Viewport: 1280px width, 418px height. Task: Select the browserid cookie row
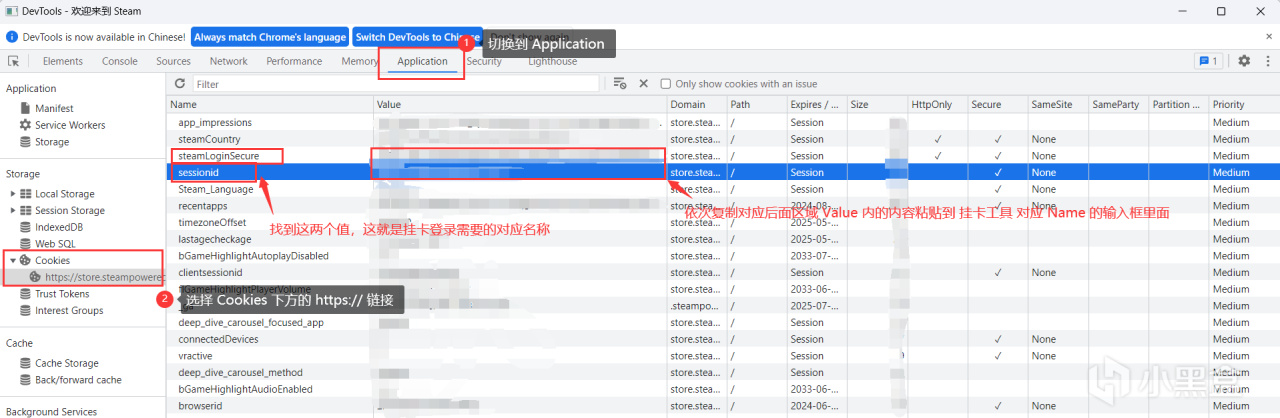pyautogui.click(x=723, y=405)
